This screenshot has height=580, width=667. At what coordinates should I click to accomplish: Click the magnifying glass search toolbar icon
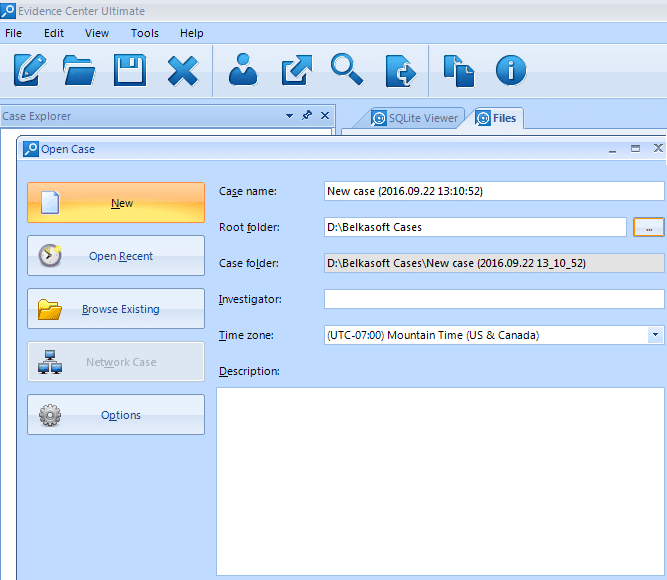coord(347,69)
